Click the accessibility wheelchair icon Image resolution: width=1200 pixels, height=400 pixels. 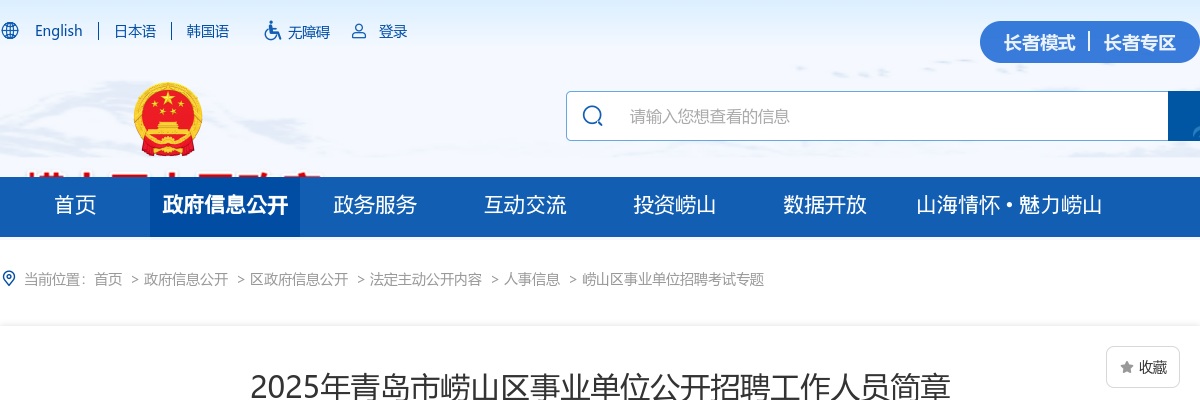[x=272, y=31]
